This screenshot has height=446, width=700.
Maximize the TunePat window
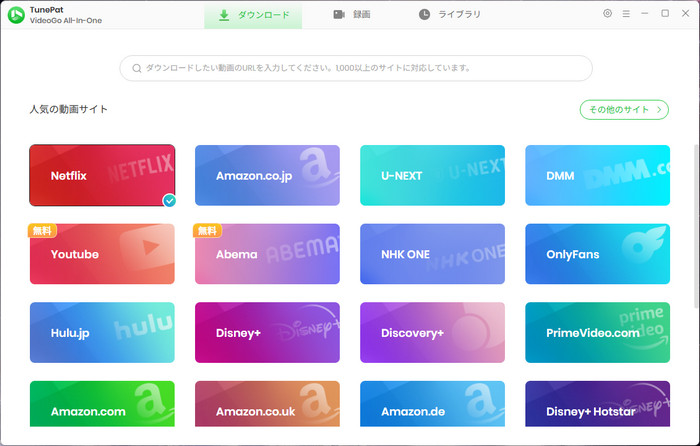[x=665, y=13]
